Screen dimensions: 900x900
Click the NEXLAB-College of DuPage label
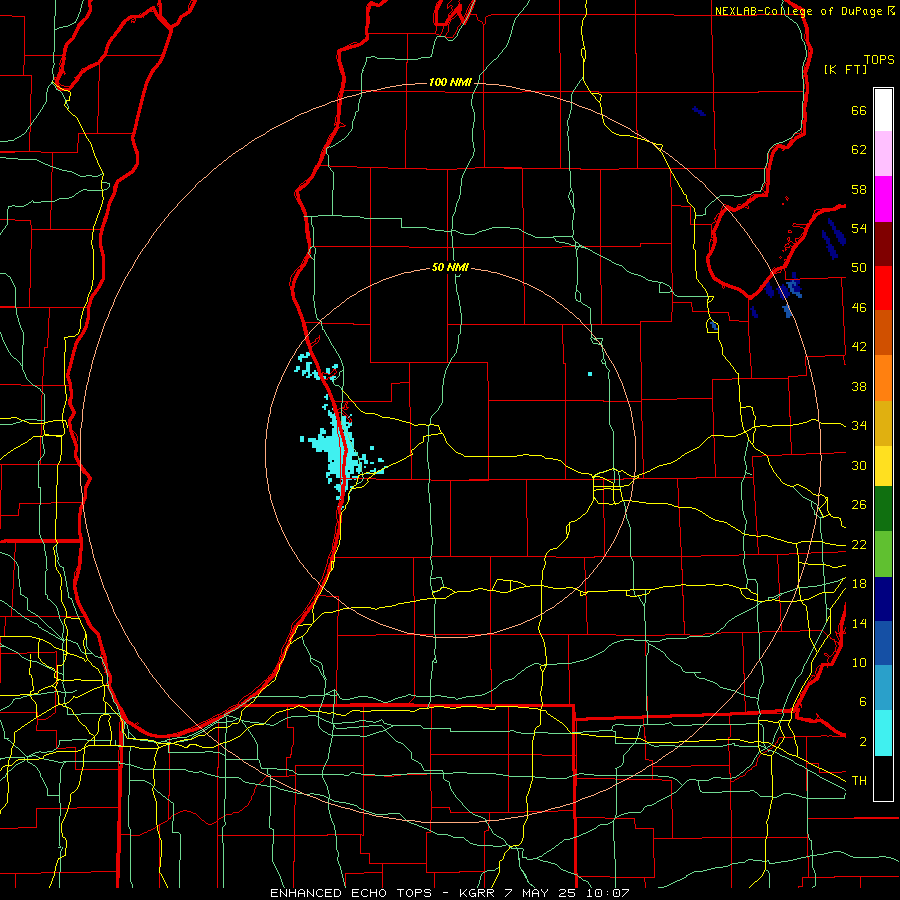click(x=800, y=11)
